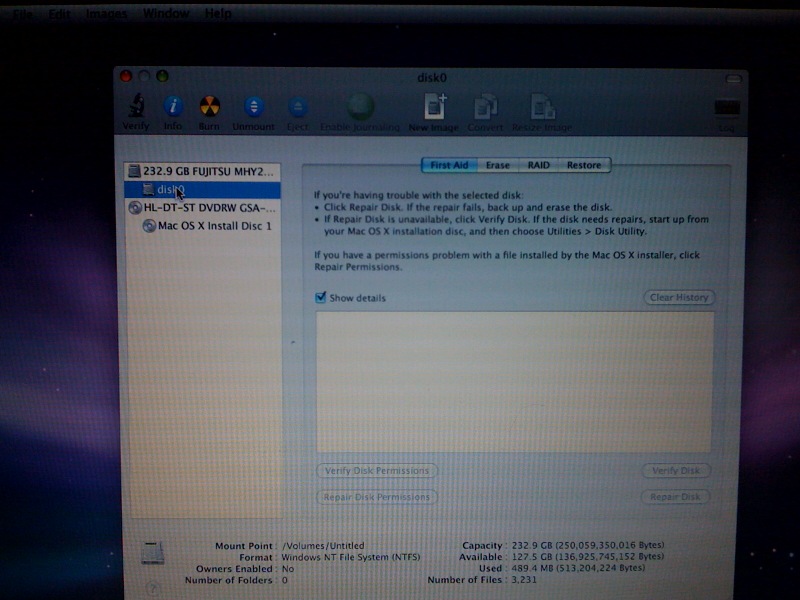Switch to the First Aid tab
Screen dimensions: 800x600
[449, 165]
